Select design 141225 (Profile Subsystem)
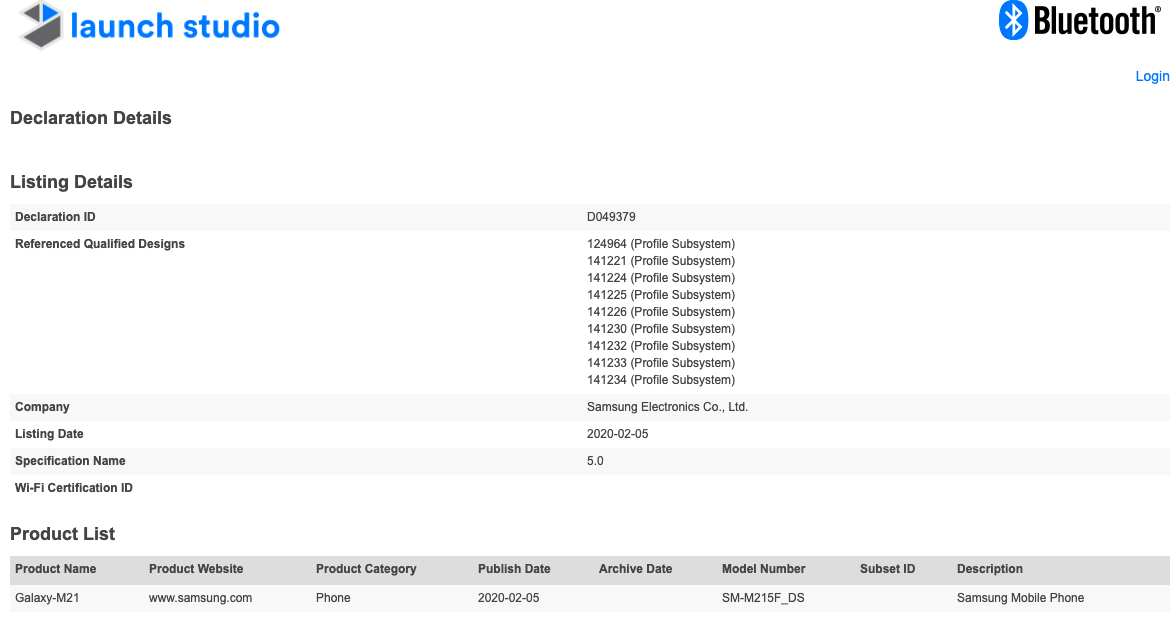Viewport: 1175px width, 621px height. 661,295
